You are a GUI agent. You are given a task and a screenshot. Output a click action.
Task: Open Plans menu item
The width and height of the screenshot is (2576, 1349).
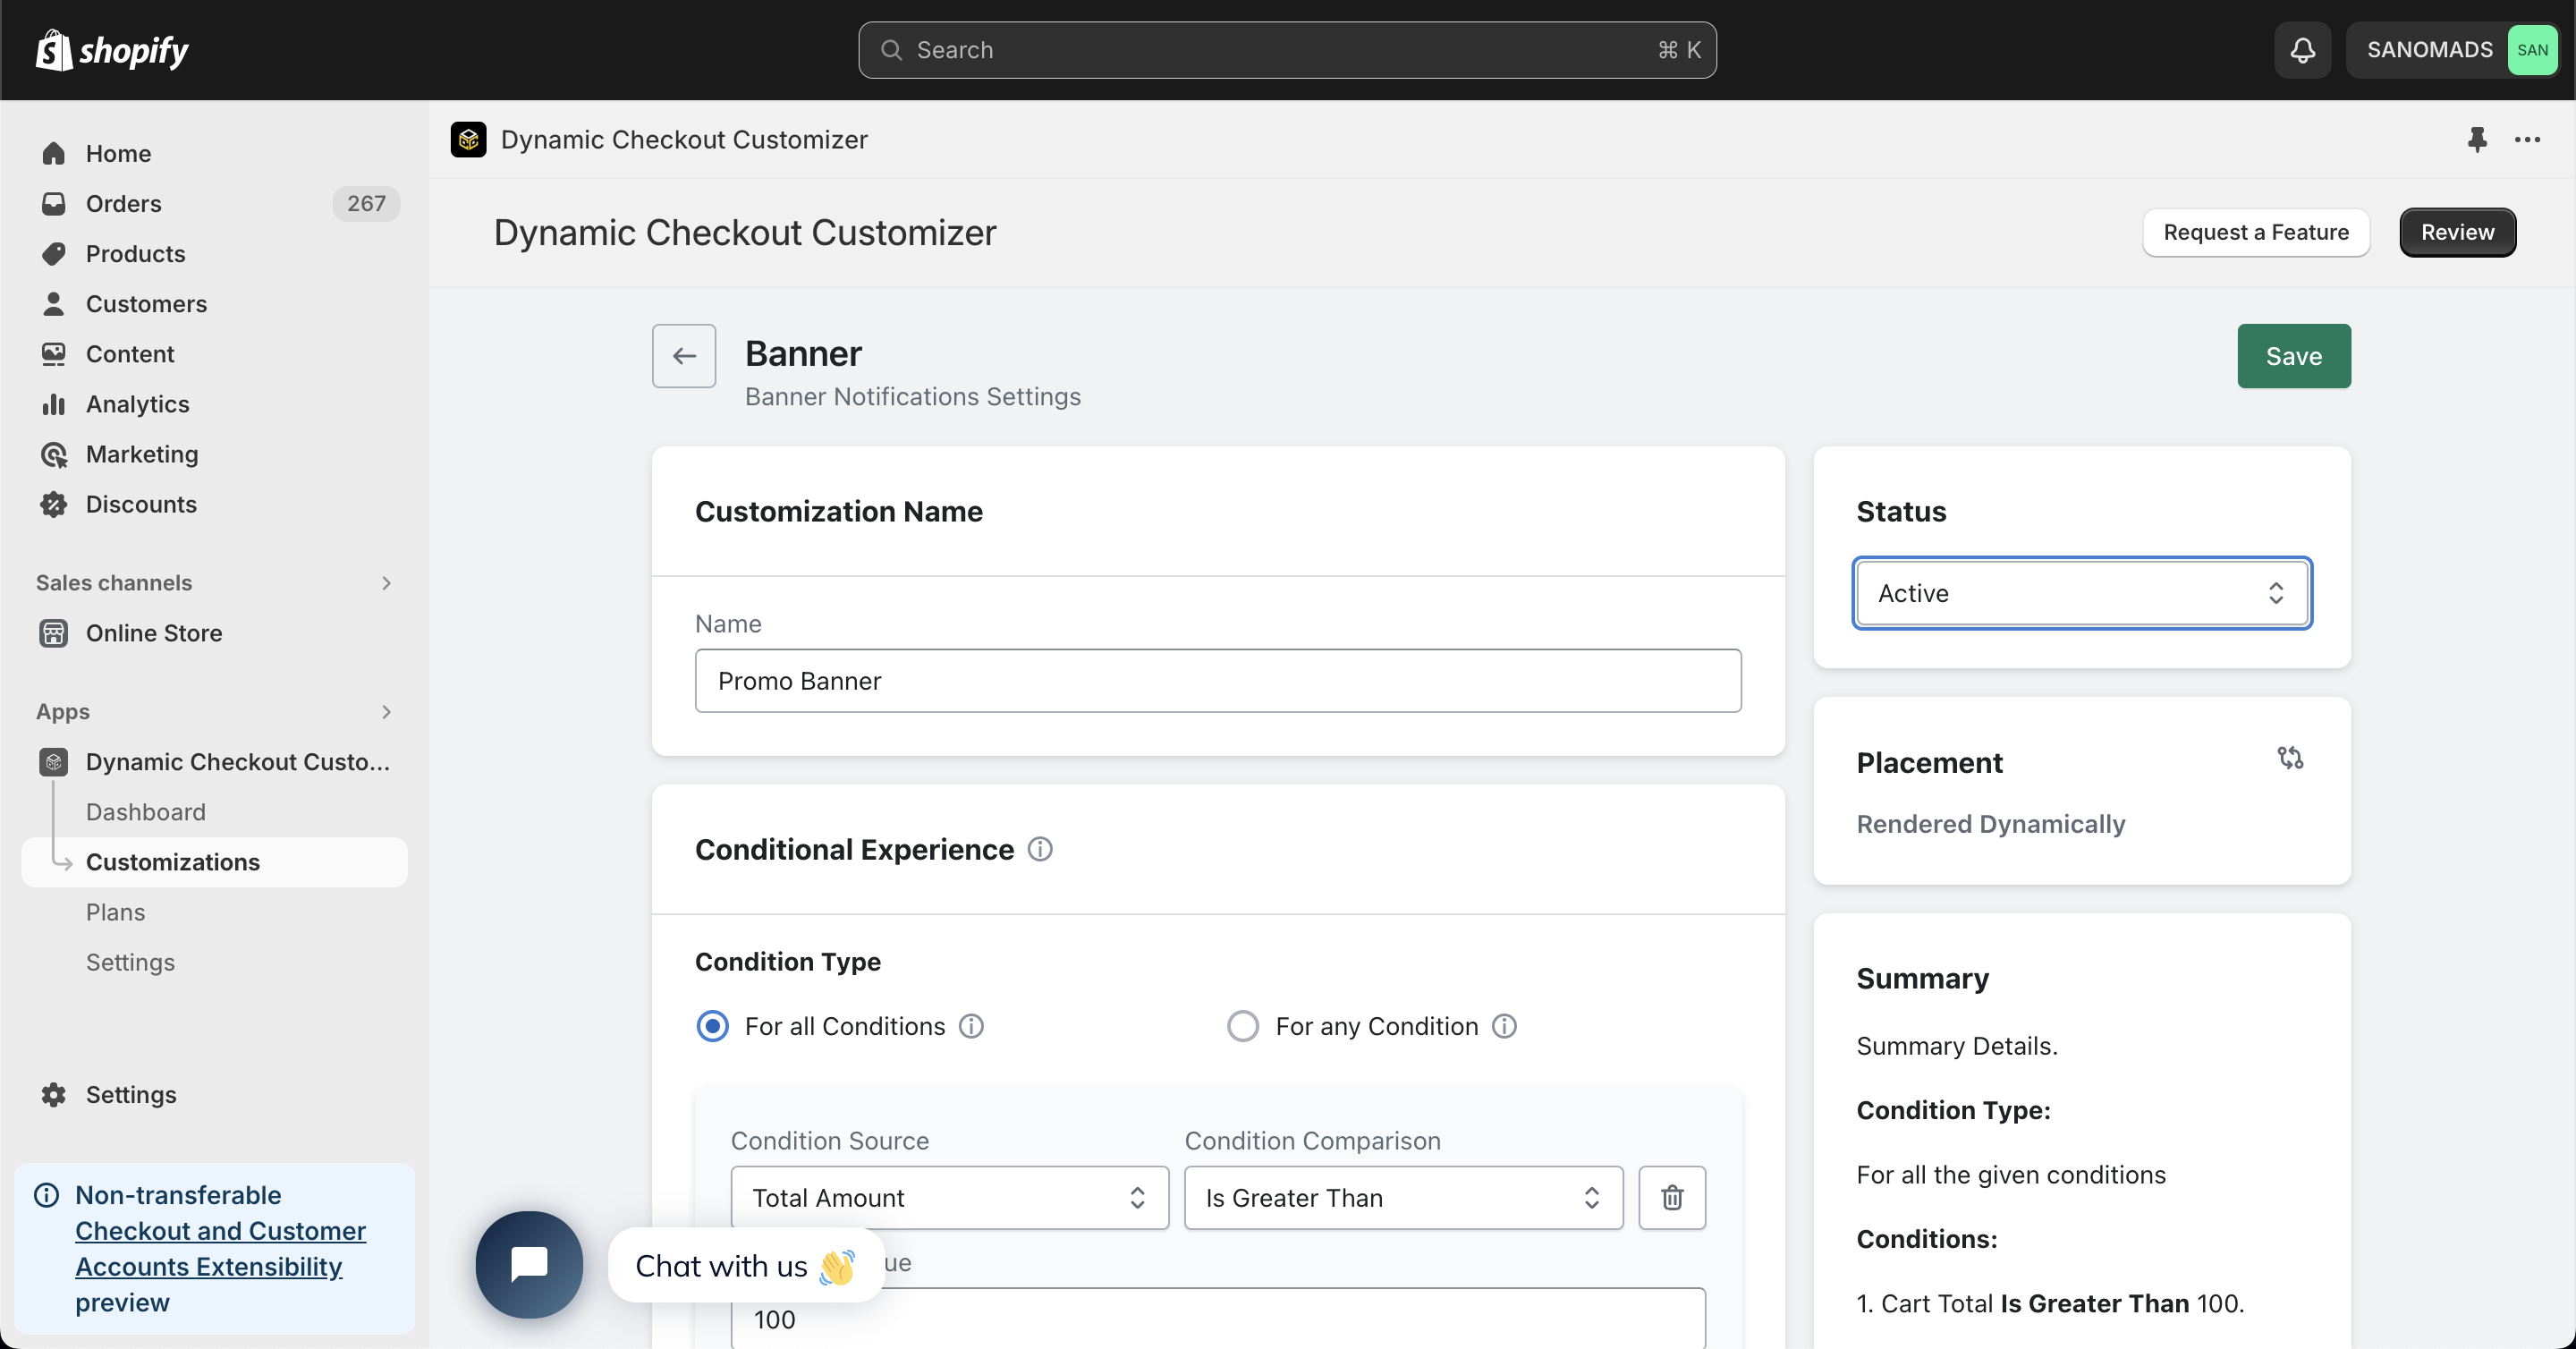115,912
